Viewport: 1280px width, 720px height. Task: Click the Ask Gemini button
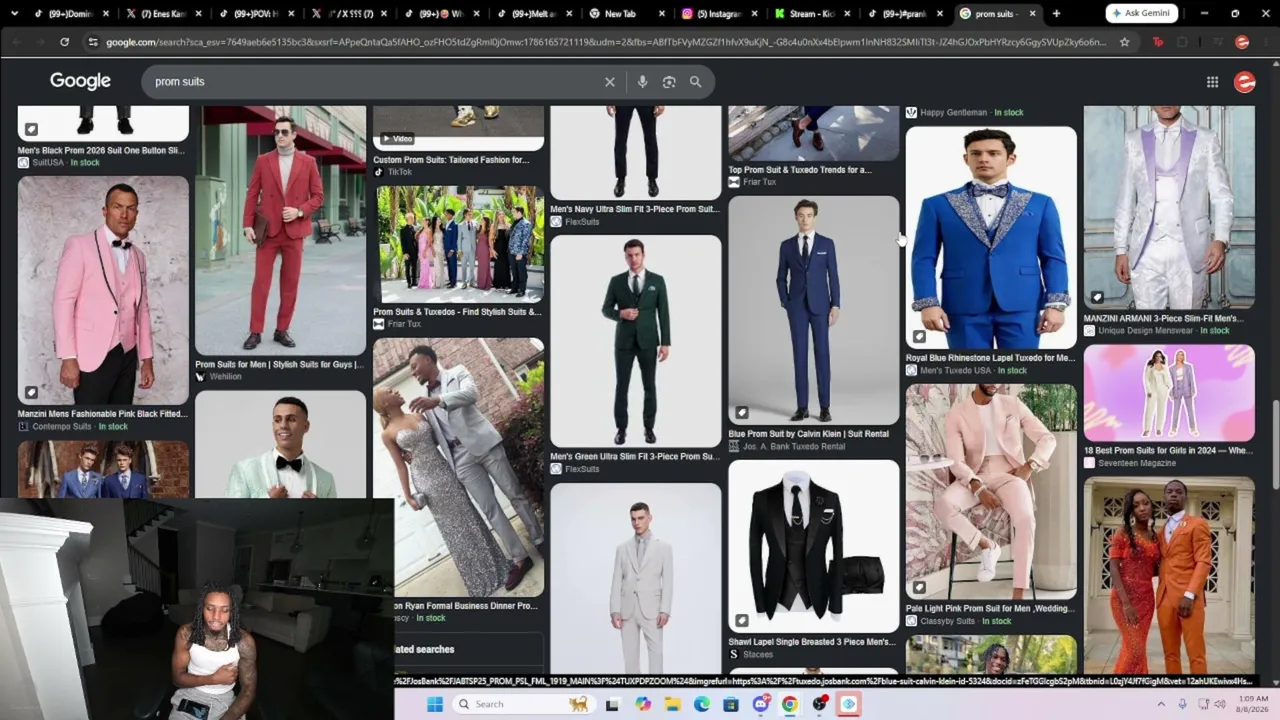1142,14
